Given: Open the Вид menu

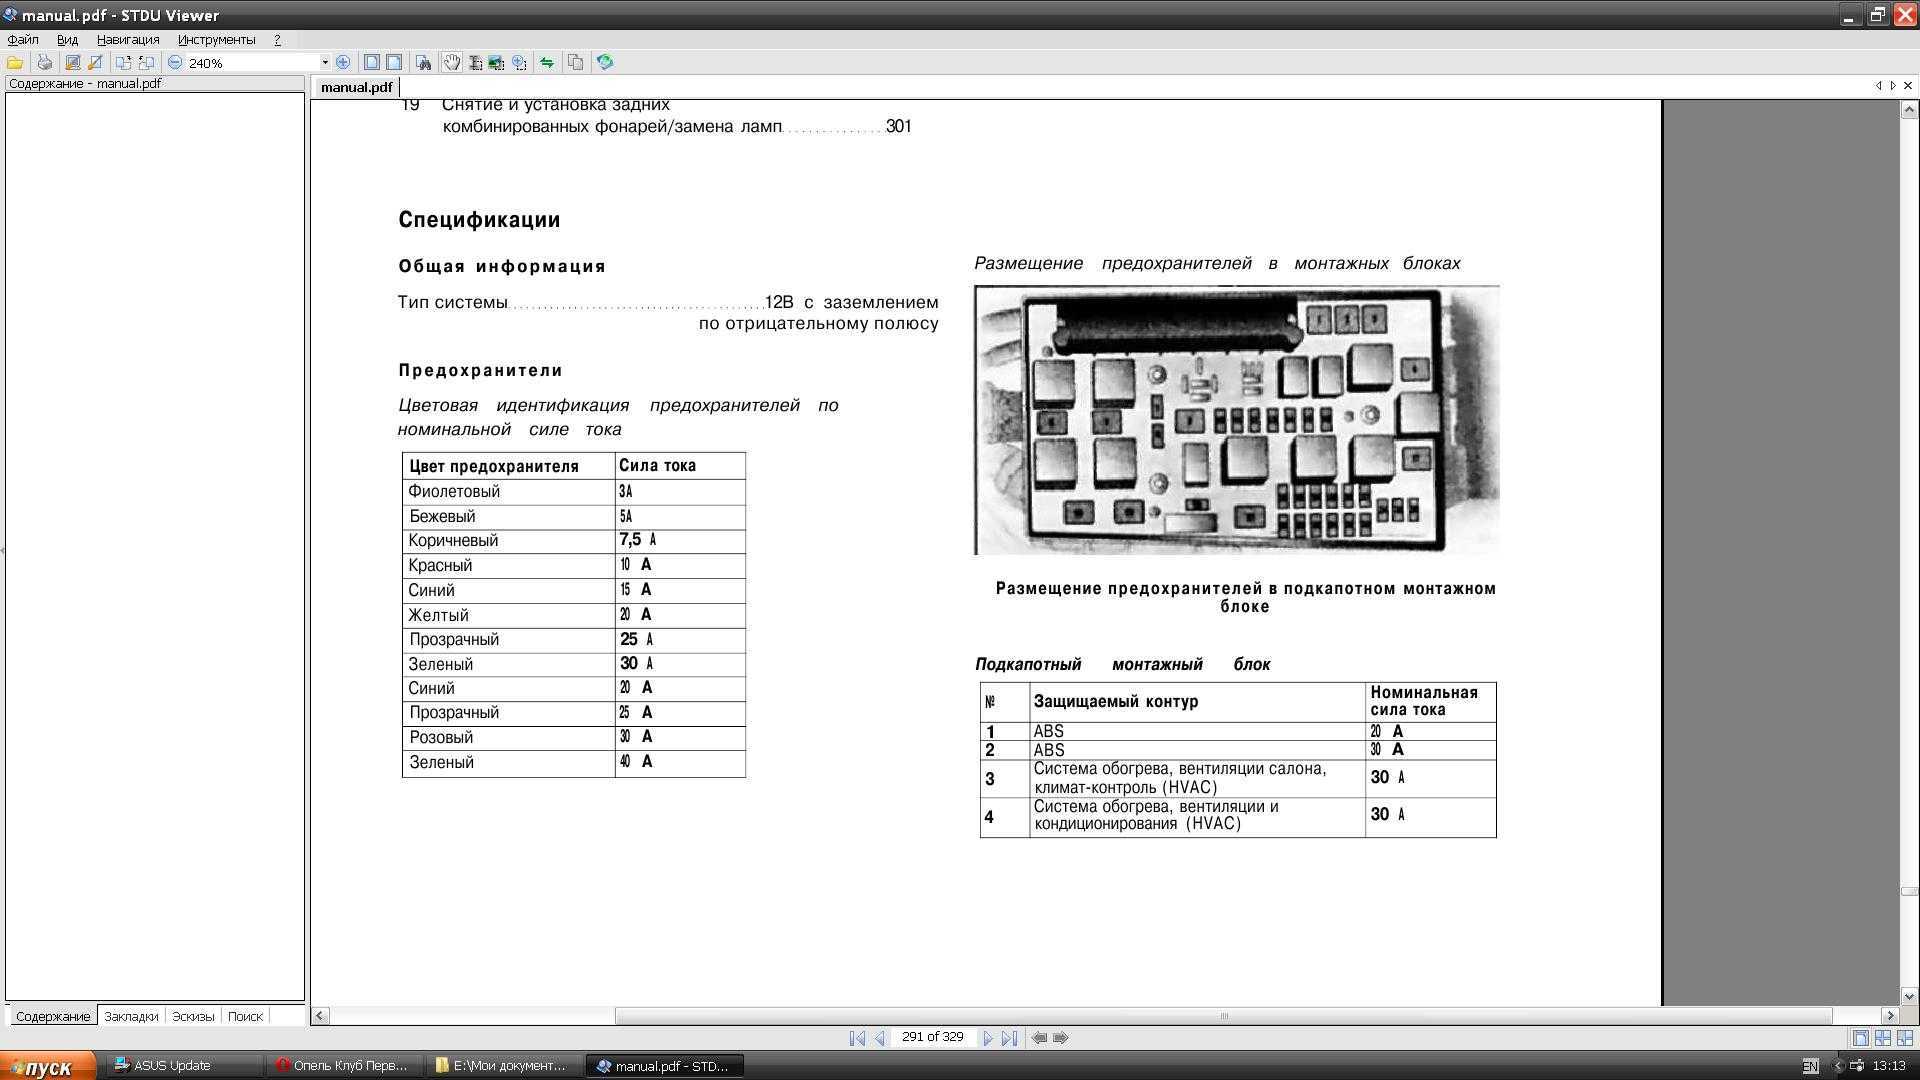Looking at the screenshot, I should 67,39.
